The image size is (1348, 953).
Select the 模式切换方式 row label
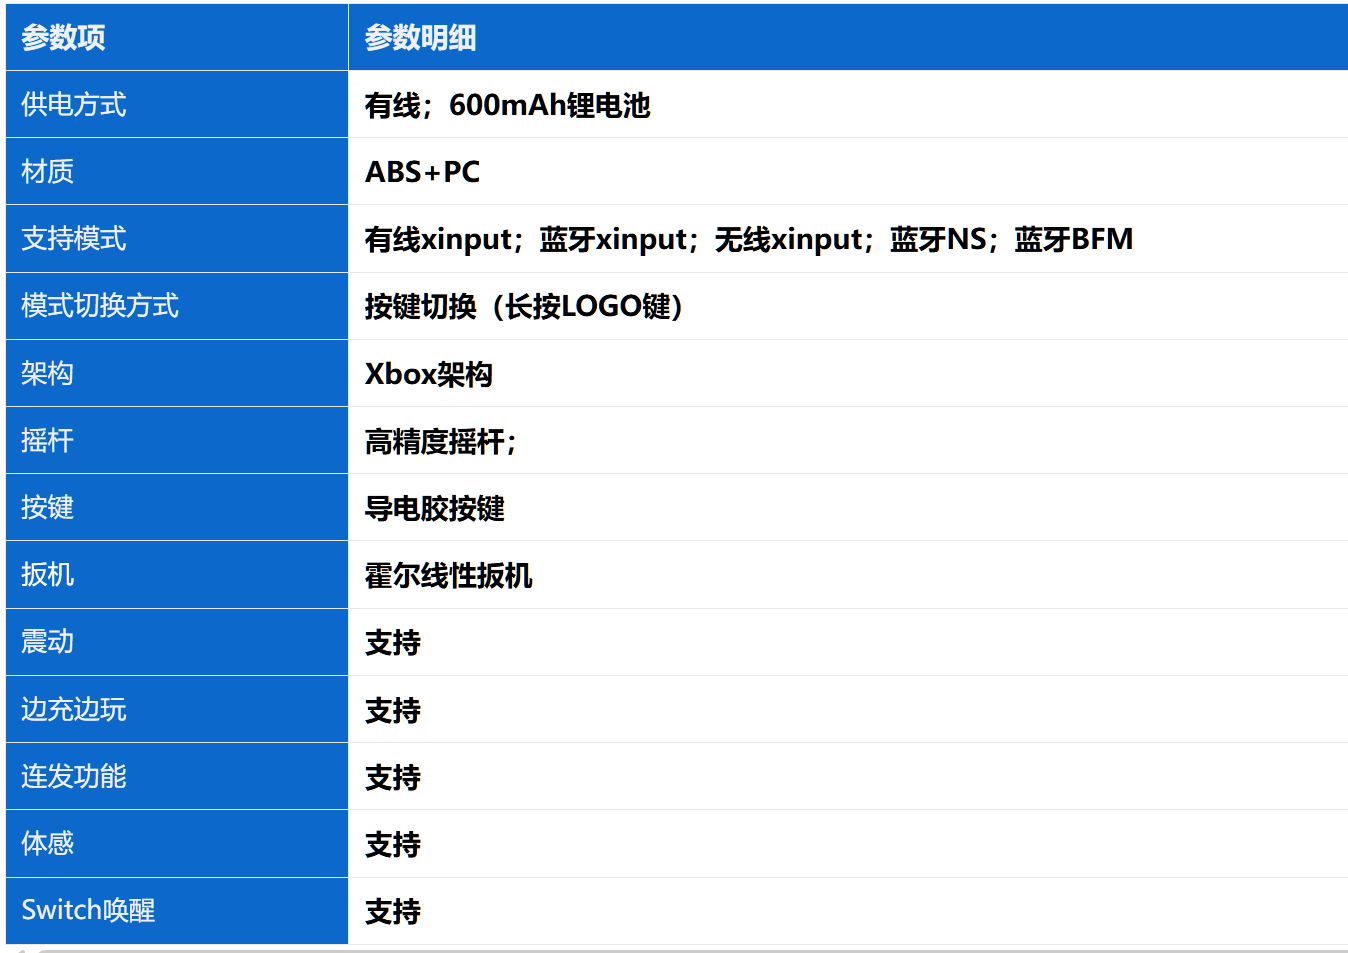click(100, 306)
